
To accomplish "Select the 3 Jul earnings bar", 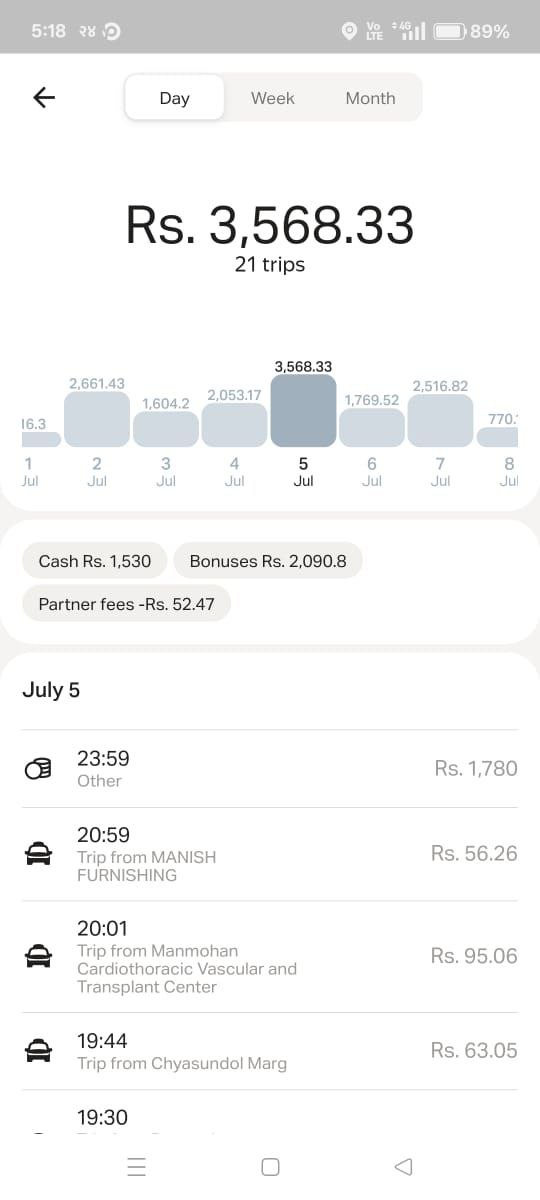I will point(166,429).
